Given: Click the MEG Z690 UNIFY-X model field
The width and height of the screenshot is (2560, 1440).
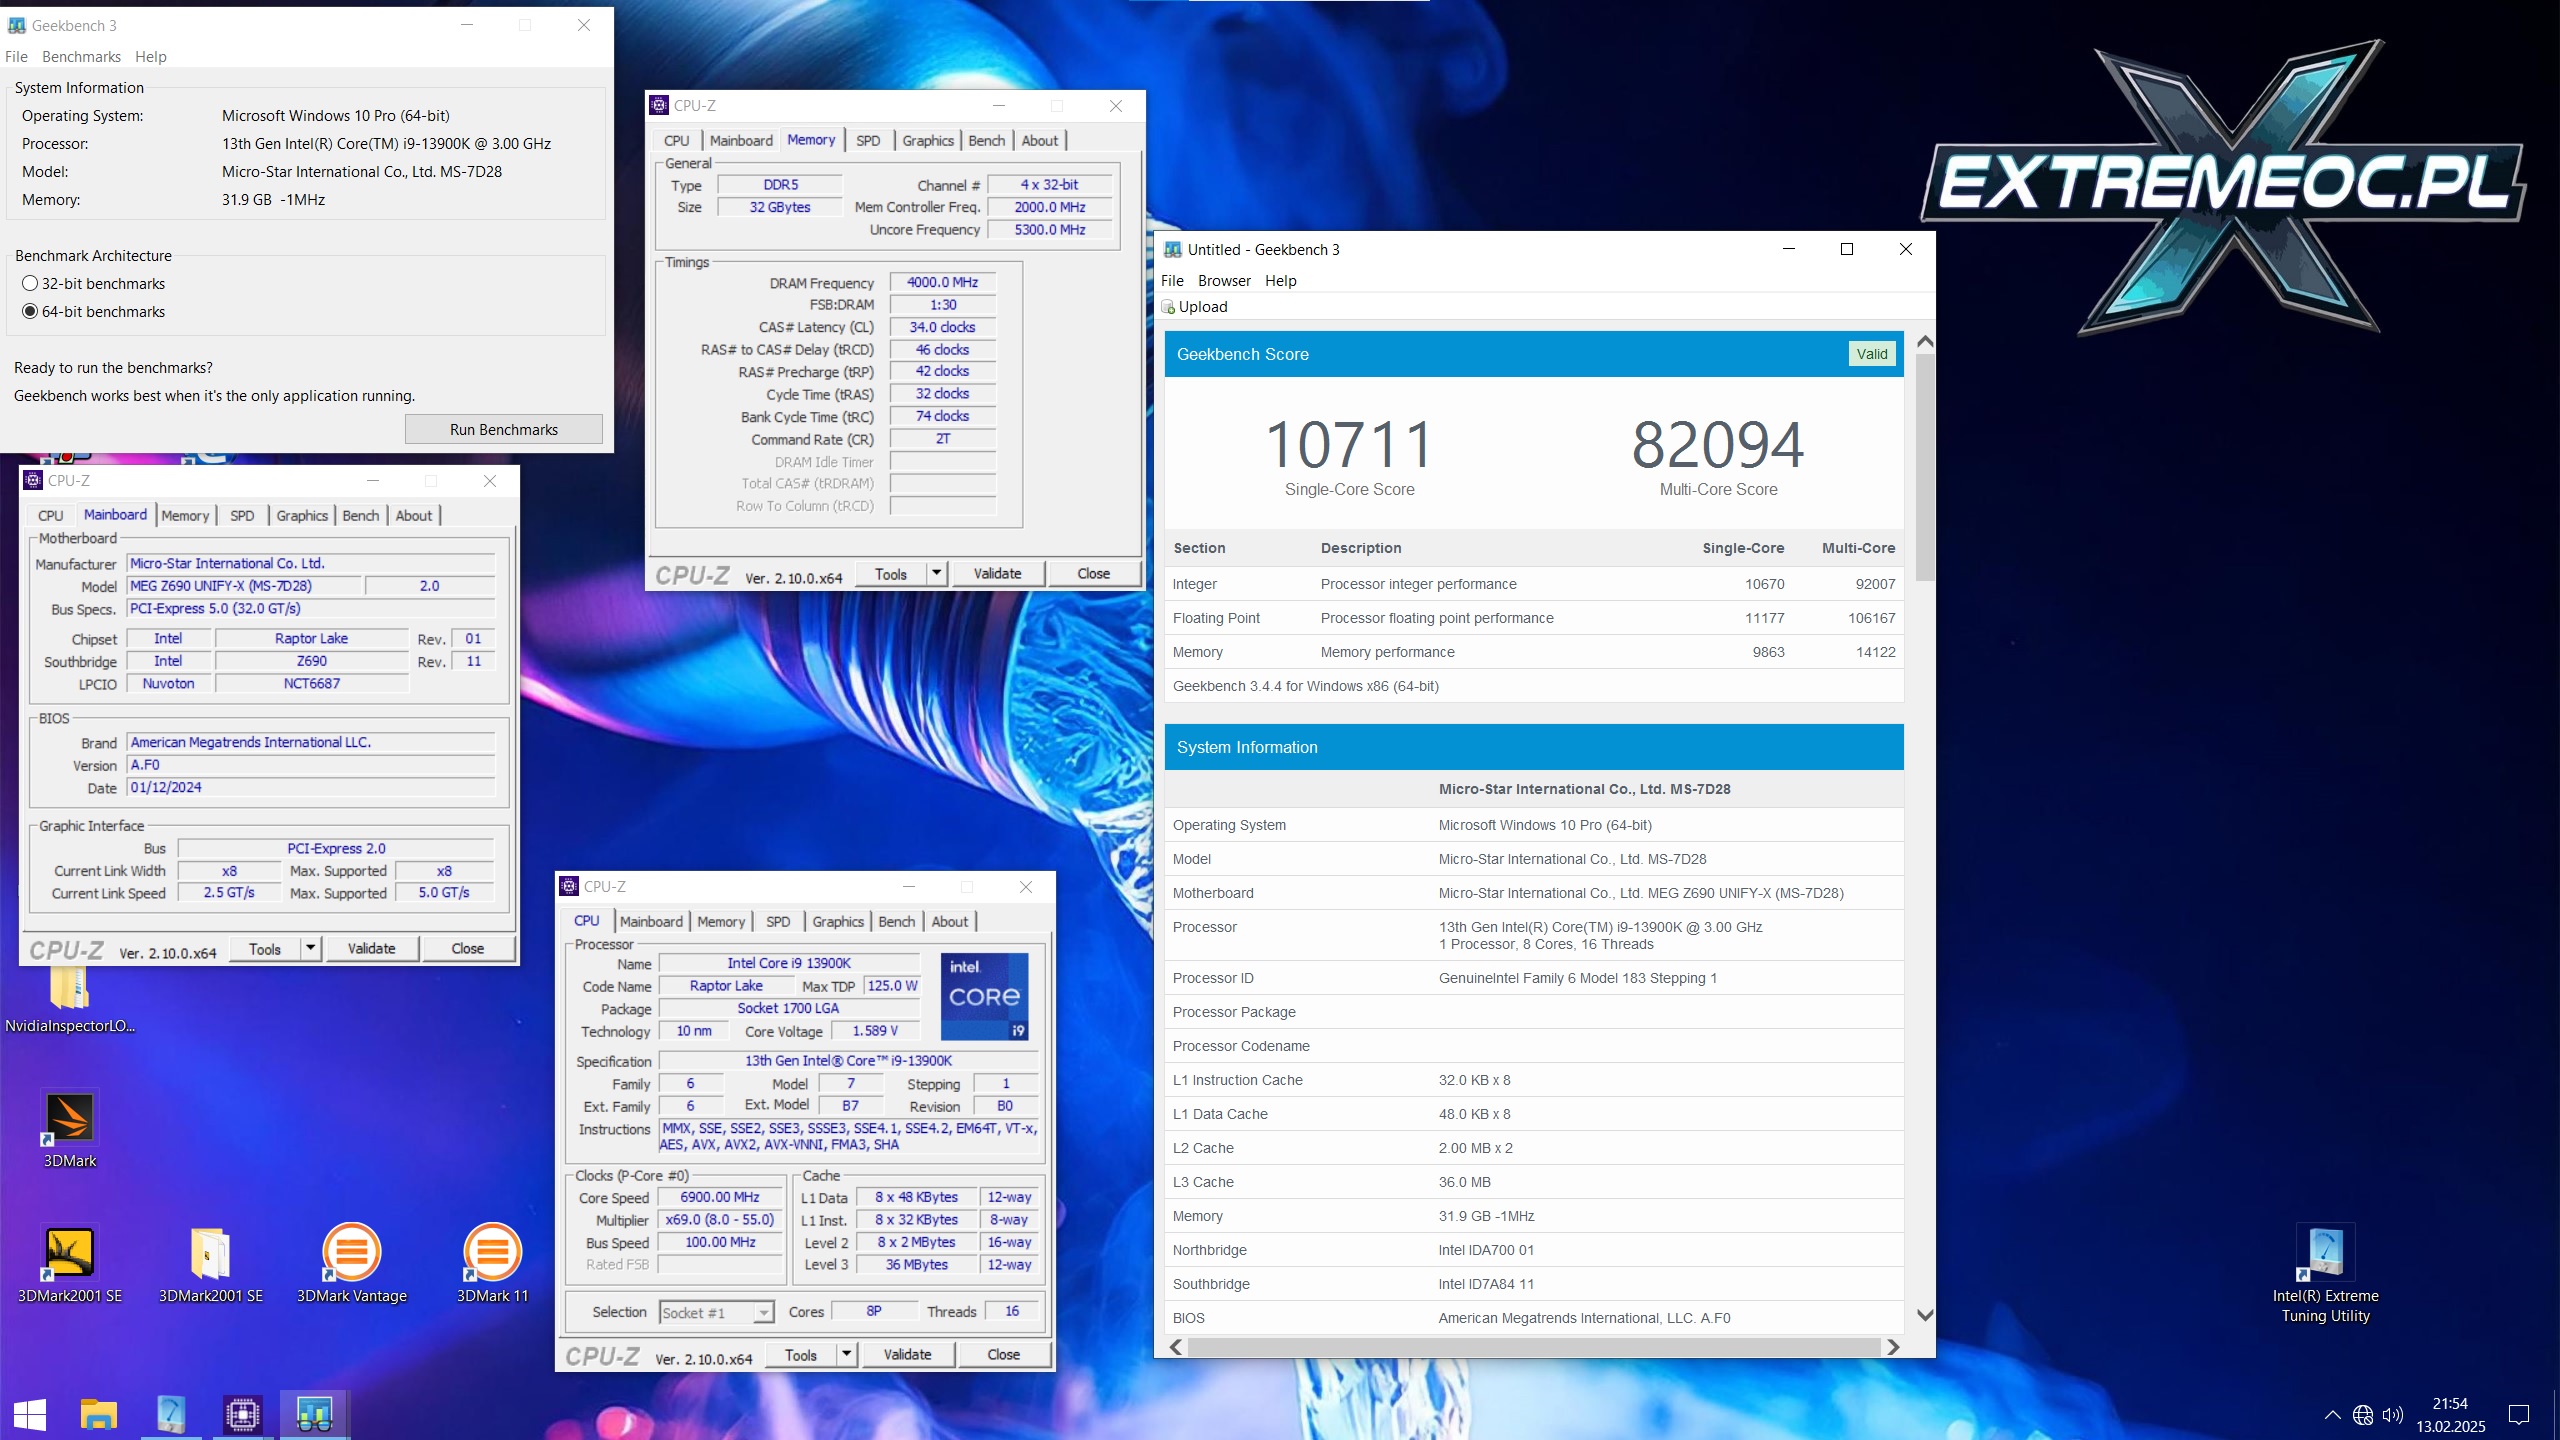Looking at the screenshot, I should (244, 586).
